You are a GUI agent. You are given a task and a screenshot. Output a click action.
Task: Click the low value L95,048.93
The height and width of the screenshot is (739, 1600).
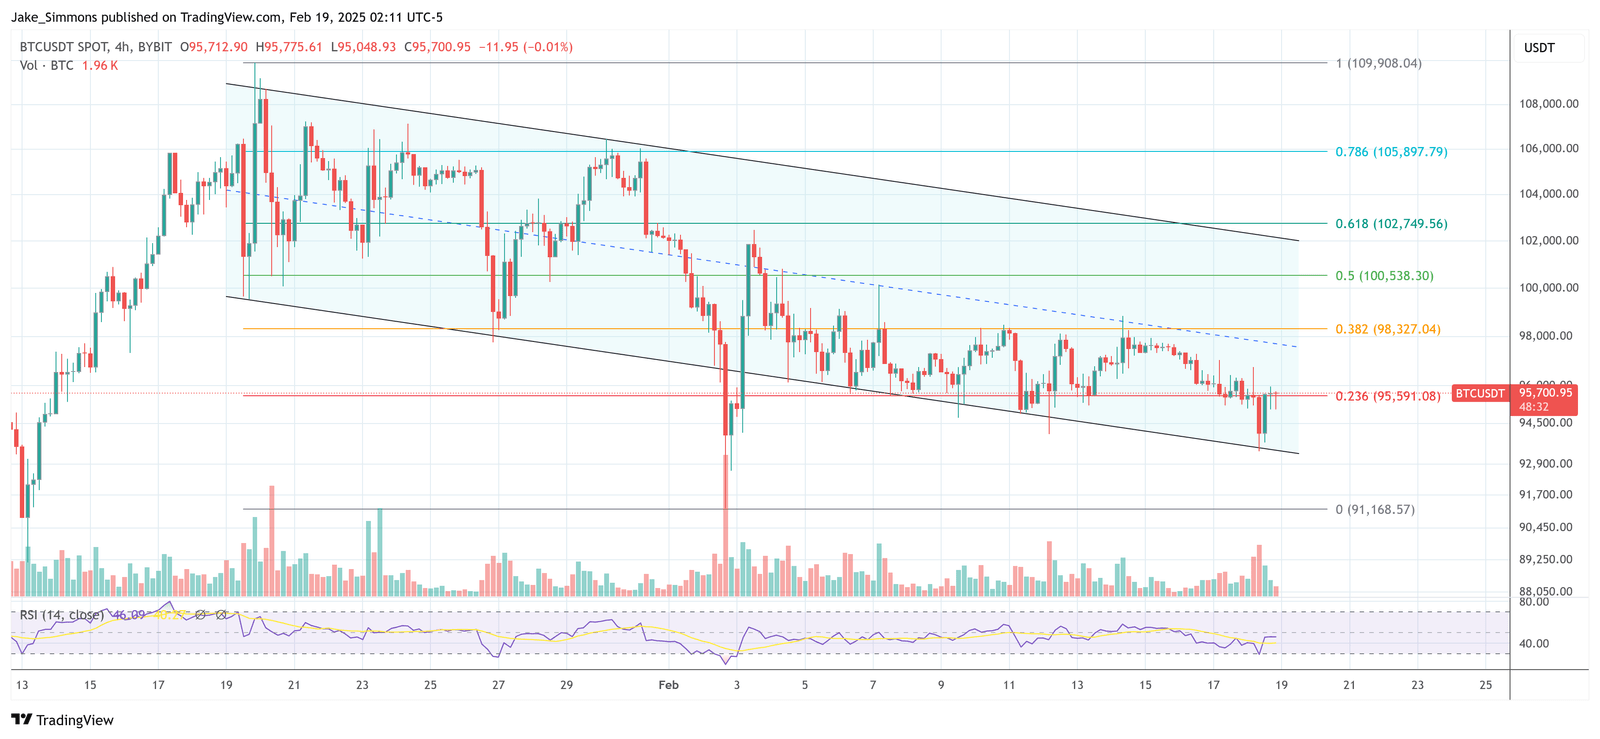pos(363,47)
